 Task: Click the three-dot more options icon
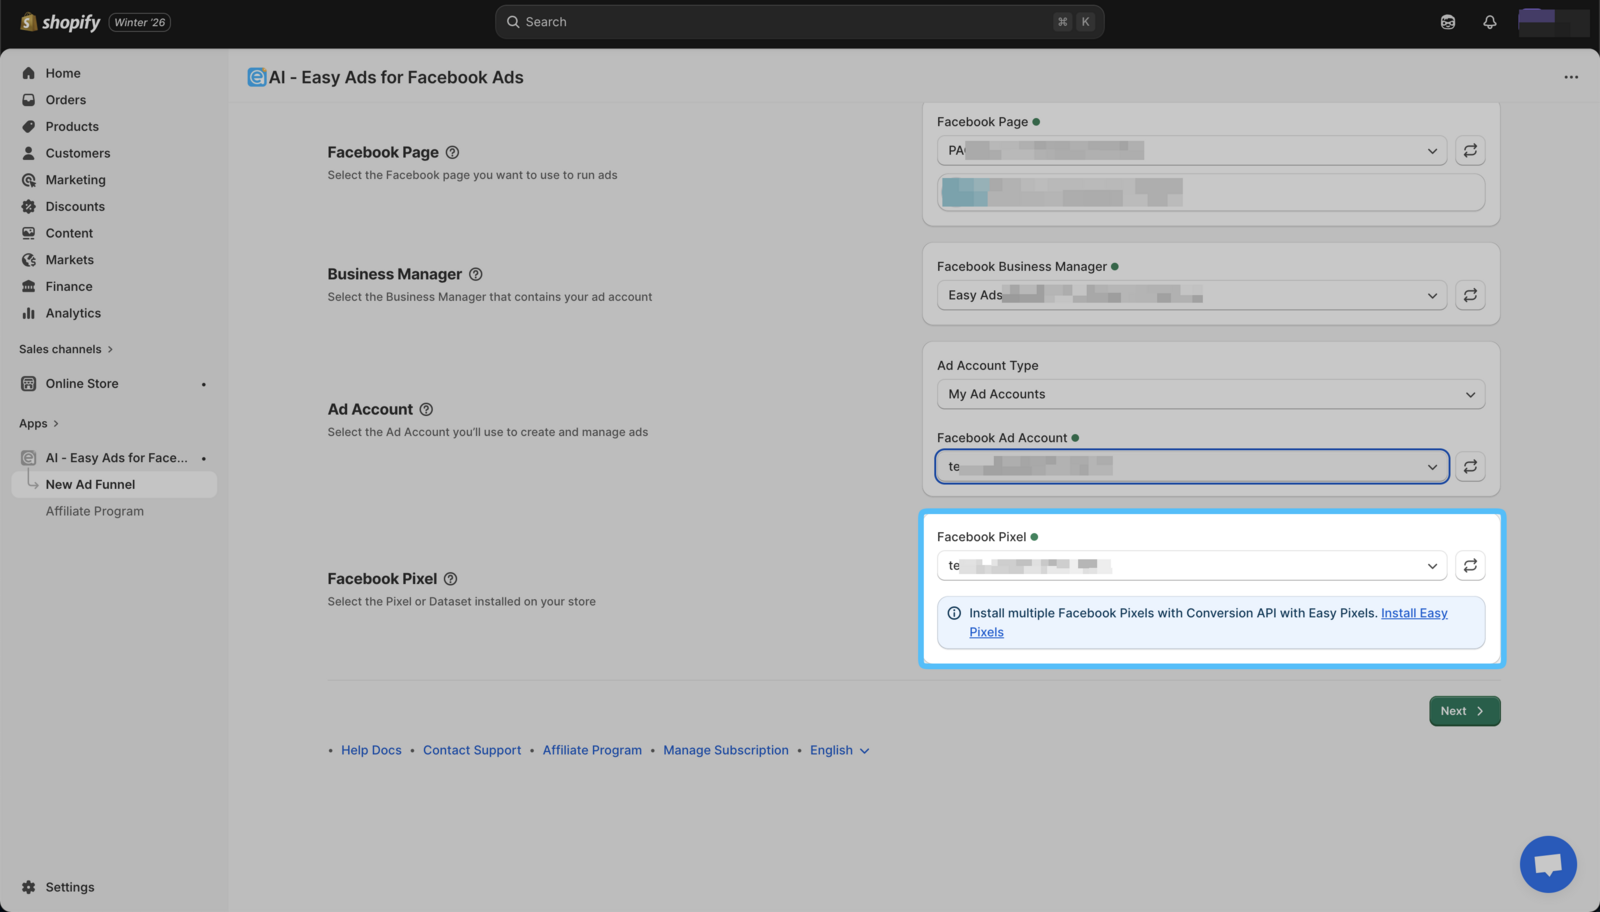(x=1570, y=77)
